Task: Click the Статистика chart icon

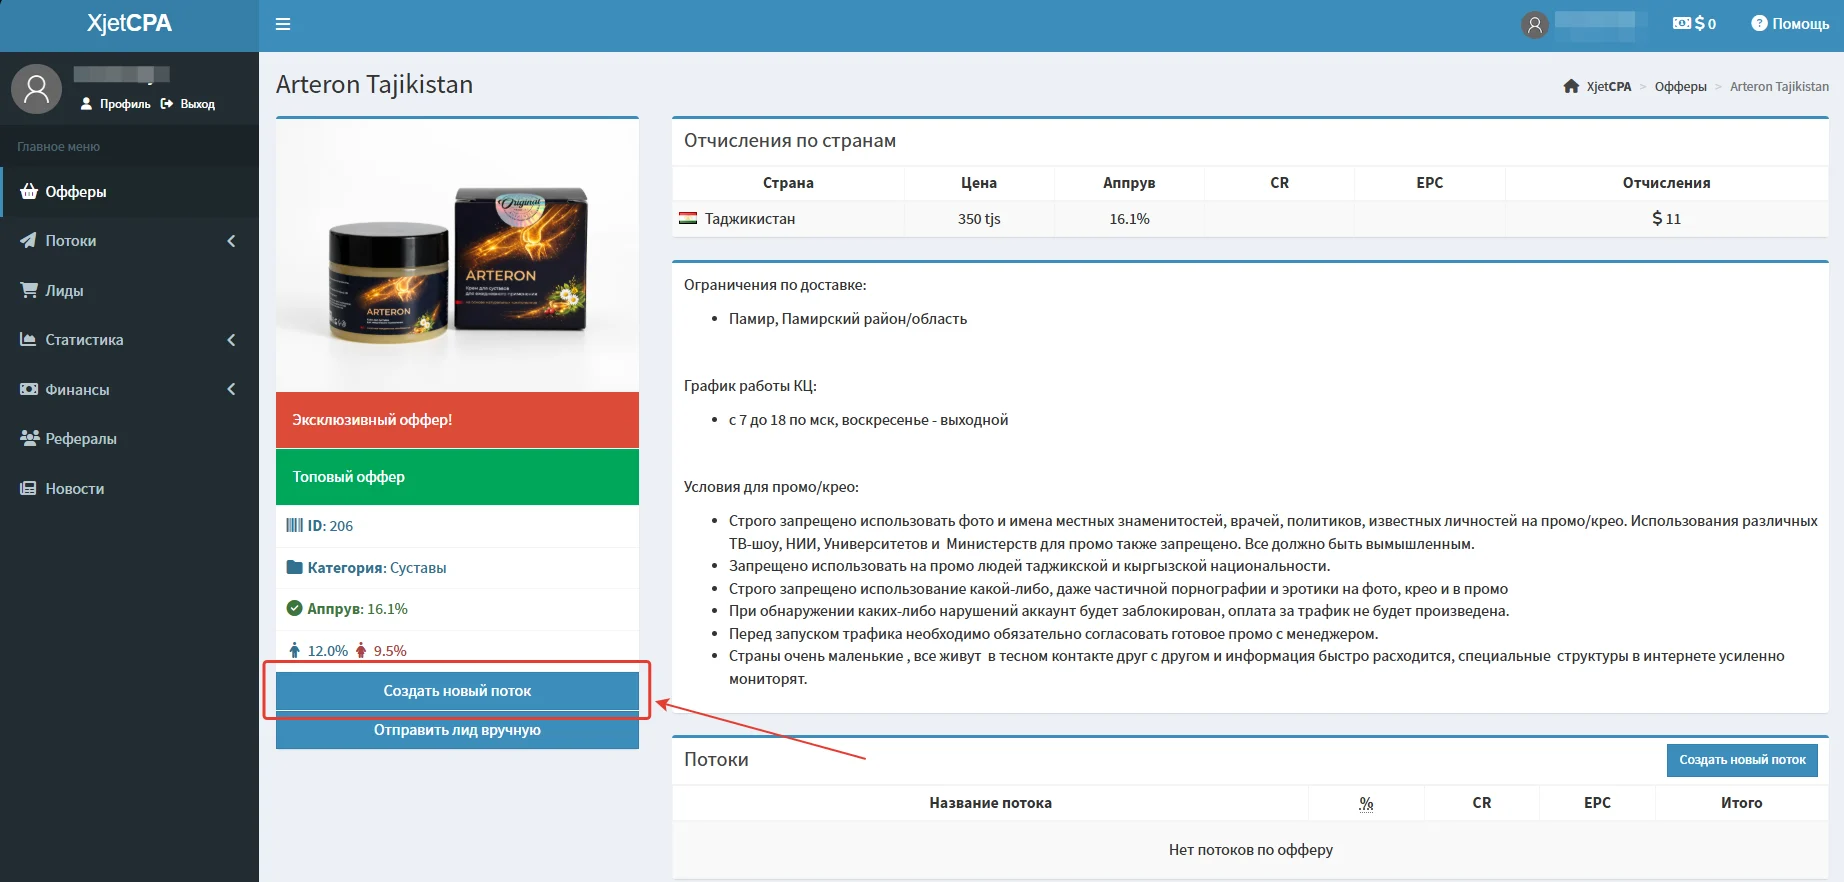Action: click(29, 340)
